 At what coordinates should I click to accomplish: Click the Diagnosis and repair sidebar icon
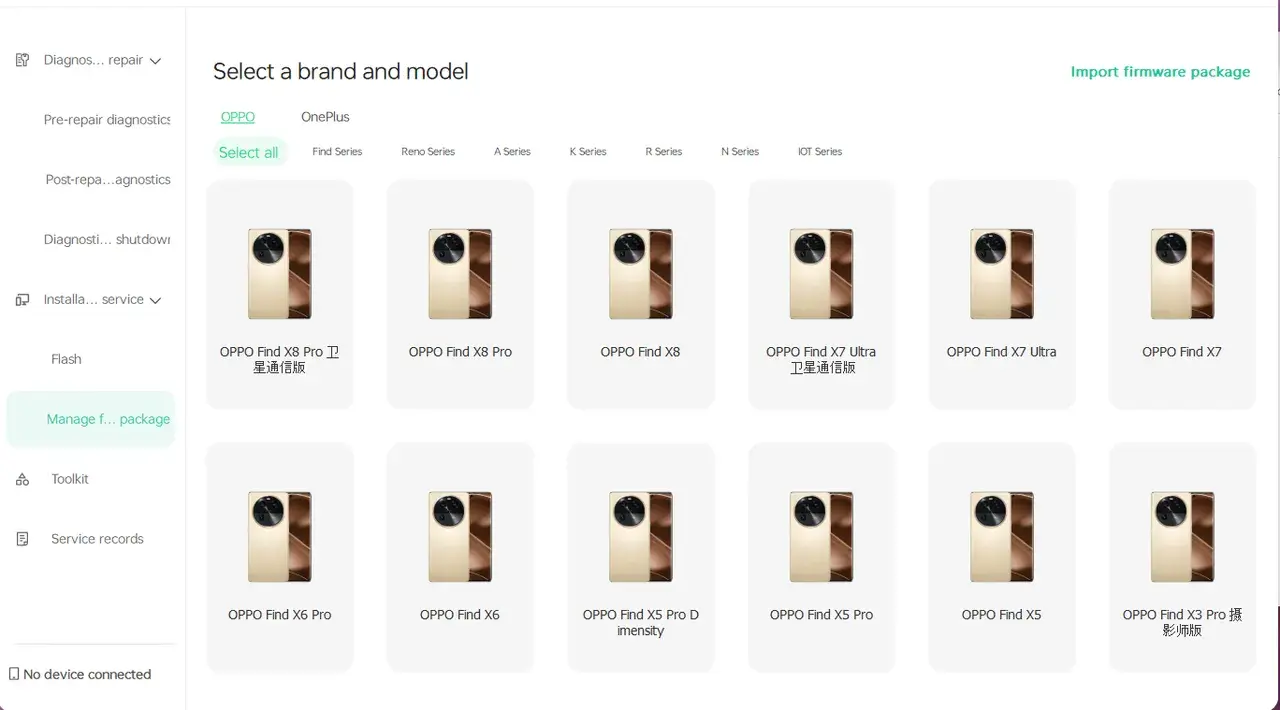tap(22, 60)
